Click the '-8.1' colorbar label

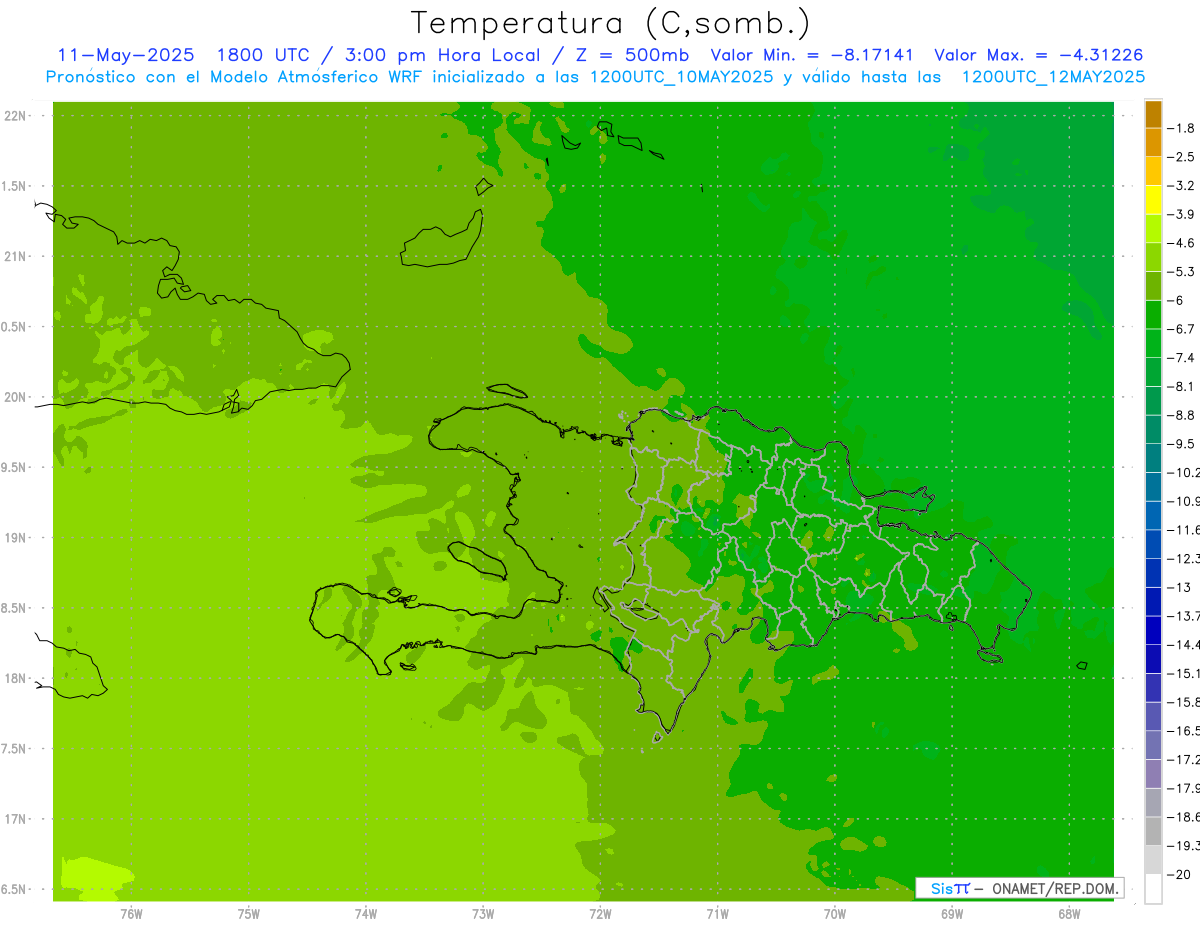click(1182, 386)
